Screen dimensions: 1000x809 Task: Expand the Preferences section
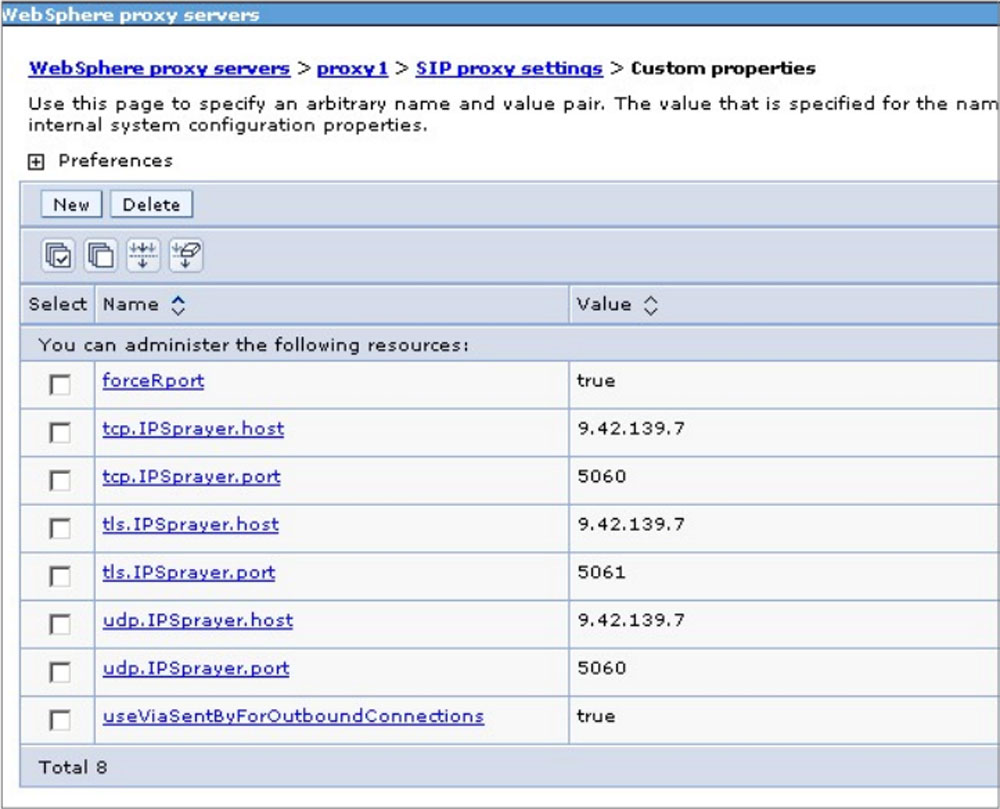tap(36, 162)
